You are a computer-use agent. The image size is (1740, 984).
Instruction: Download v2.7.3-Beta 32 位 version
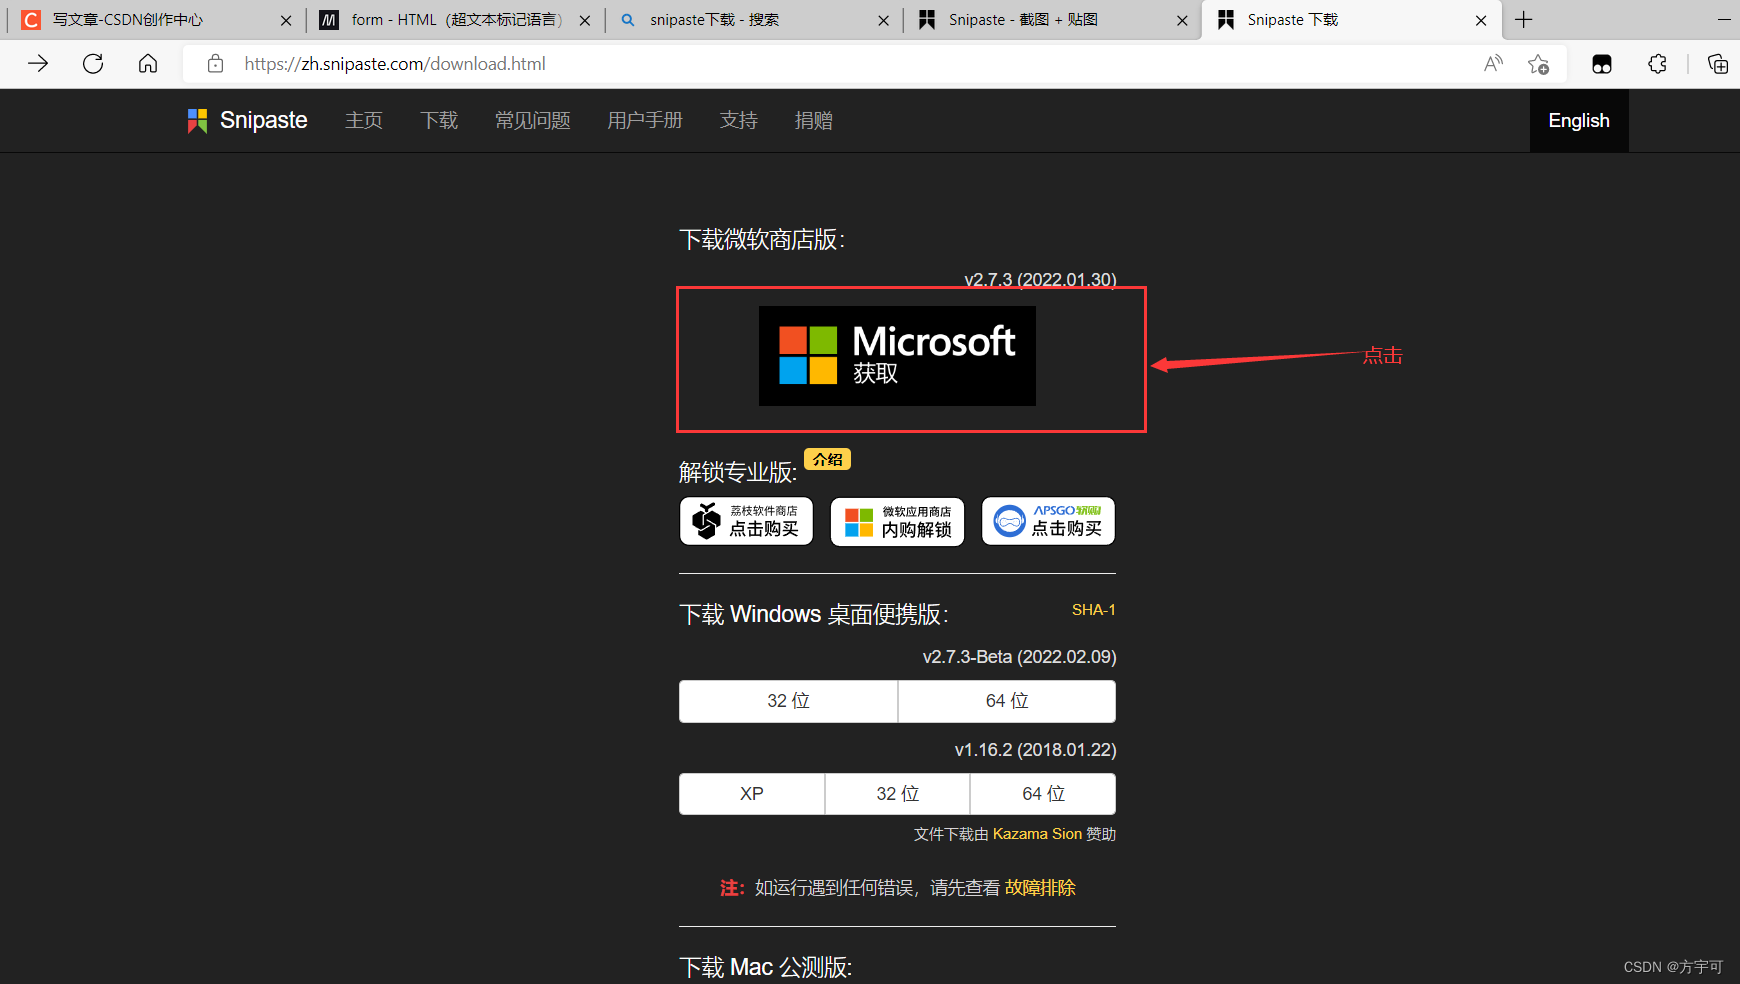[x=788, y=701]
